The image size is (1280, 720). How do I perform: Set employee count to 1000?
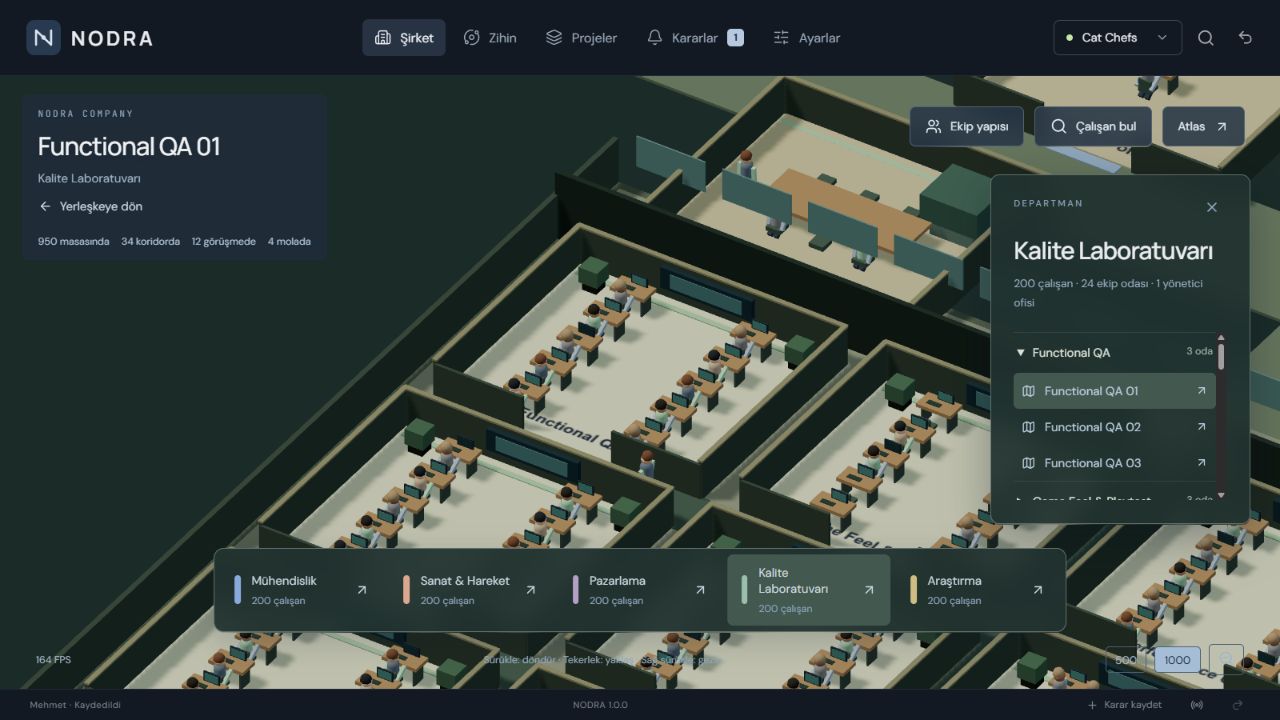click(1177, 660)
